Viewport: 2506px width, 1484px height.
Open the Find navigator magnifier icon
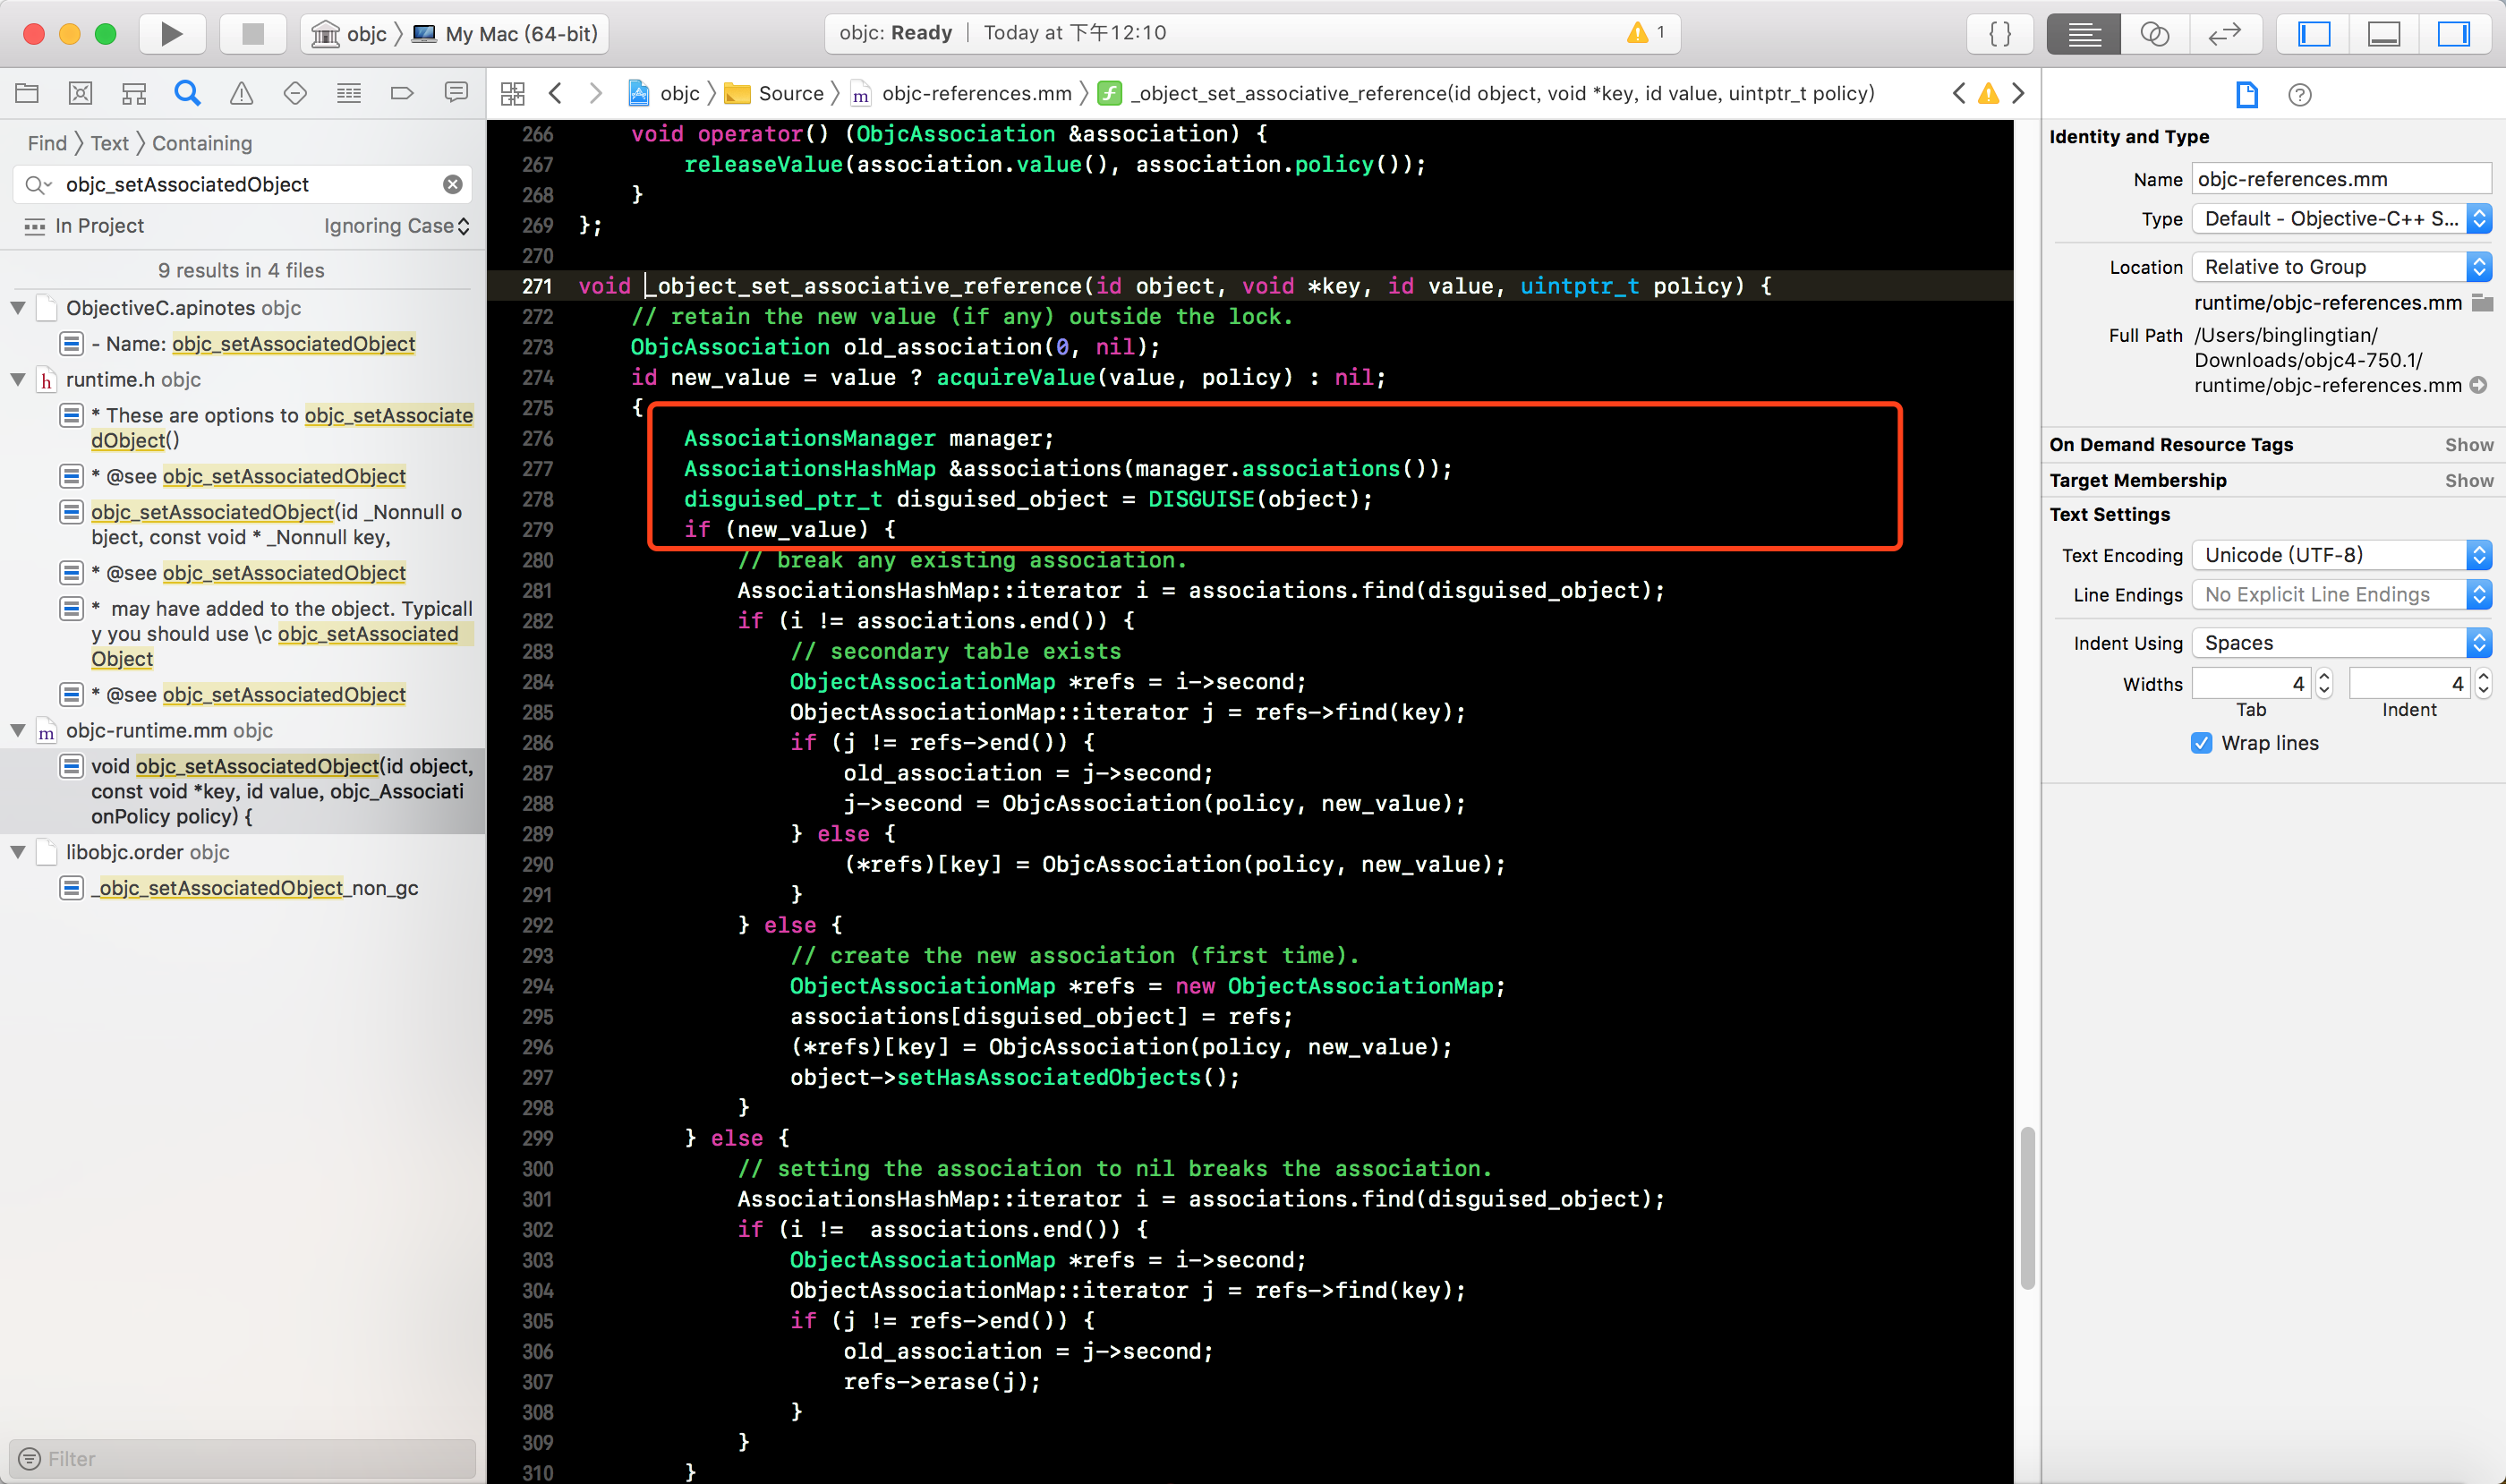187,94
